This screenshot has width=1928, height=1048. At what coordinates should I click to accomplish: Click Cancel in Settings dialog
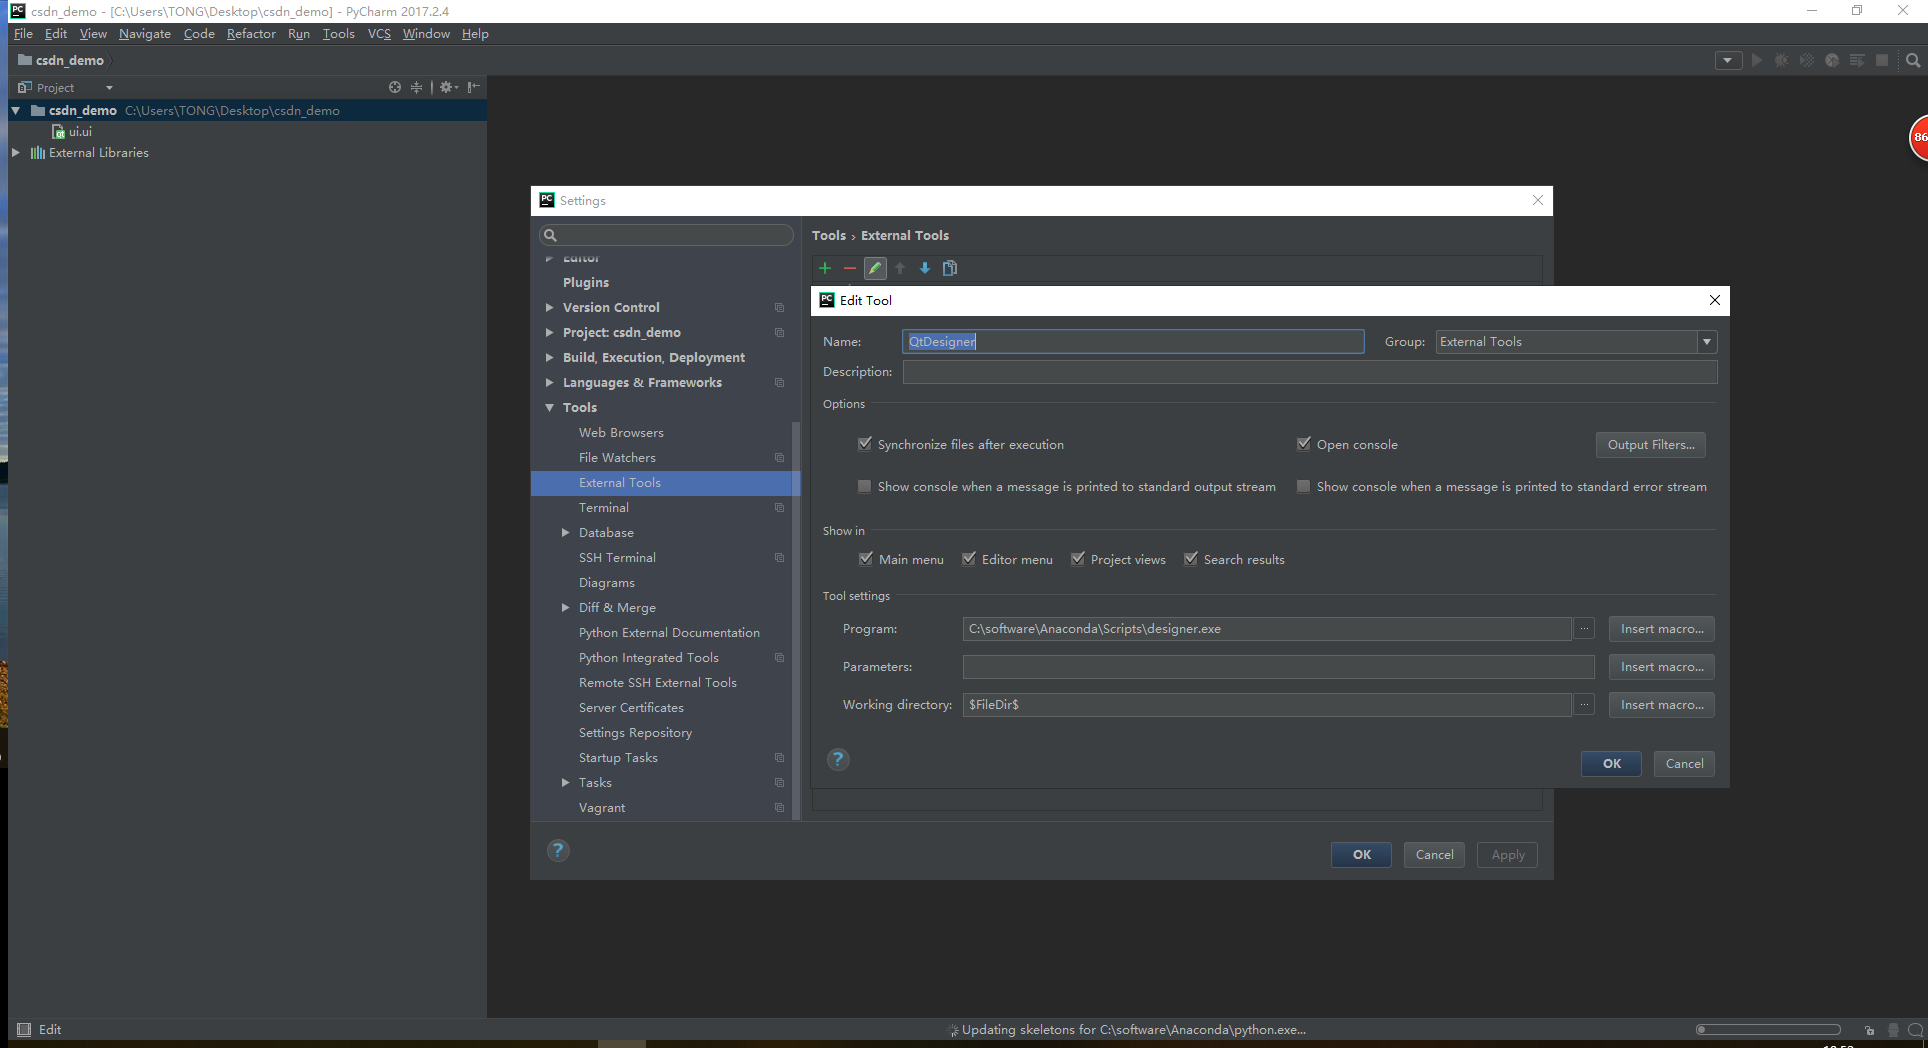point(1434,855)
